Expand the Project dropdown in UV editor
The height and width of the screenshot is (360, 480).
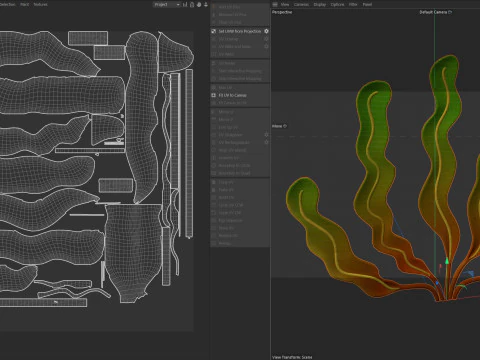tap(167, 4)
